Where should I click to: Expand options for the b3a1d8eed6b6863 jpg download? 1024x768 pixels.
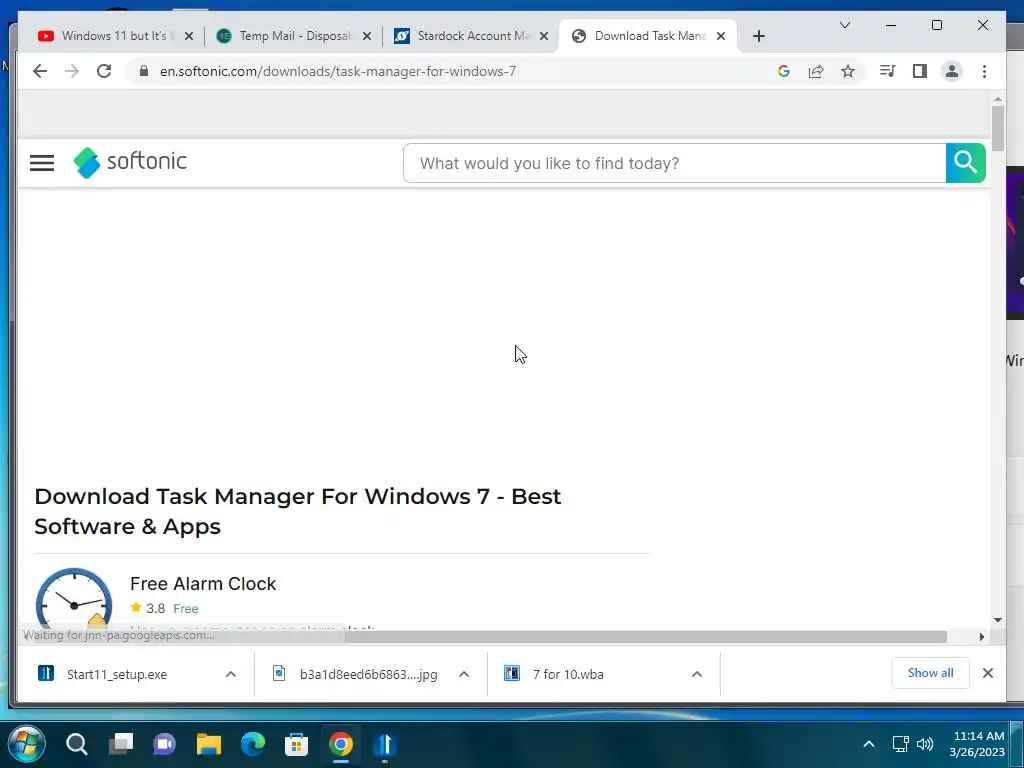(x=464, y=674)
